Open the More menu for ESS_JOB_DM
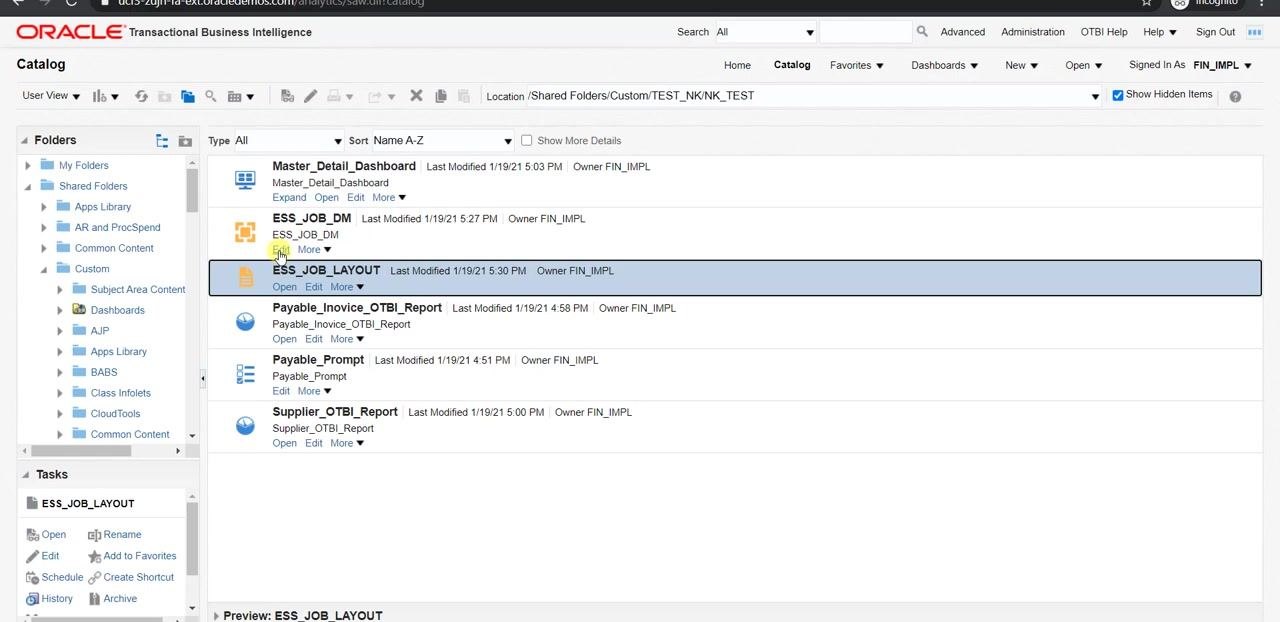1280x622 pixels. click(x=314, y=250)
